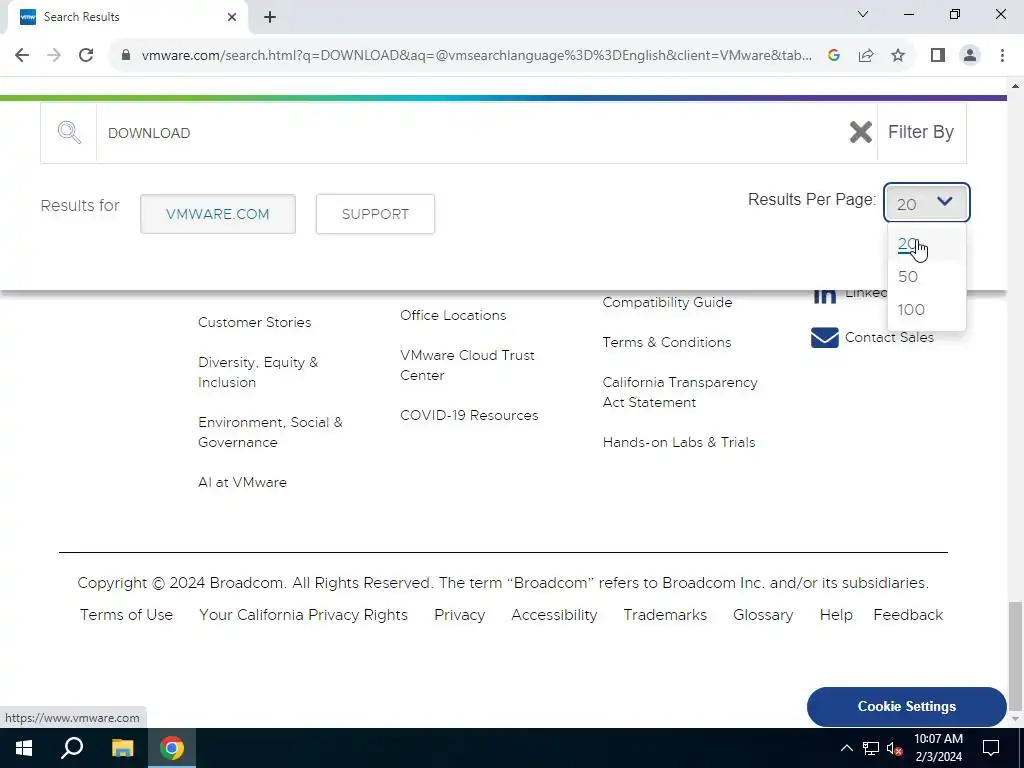
Task: Reload the page with refresh icon
Action: coord(86,55)
